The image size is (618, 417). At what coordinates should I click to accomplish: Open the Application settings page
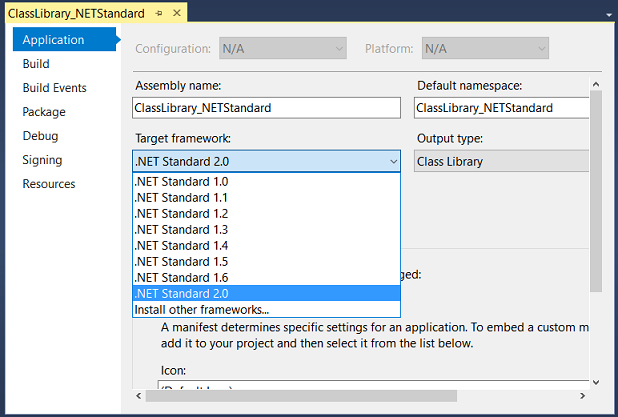[64, 39]
